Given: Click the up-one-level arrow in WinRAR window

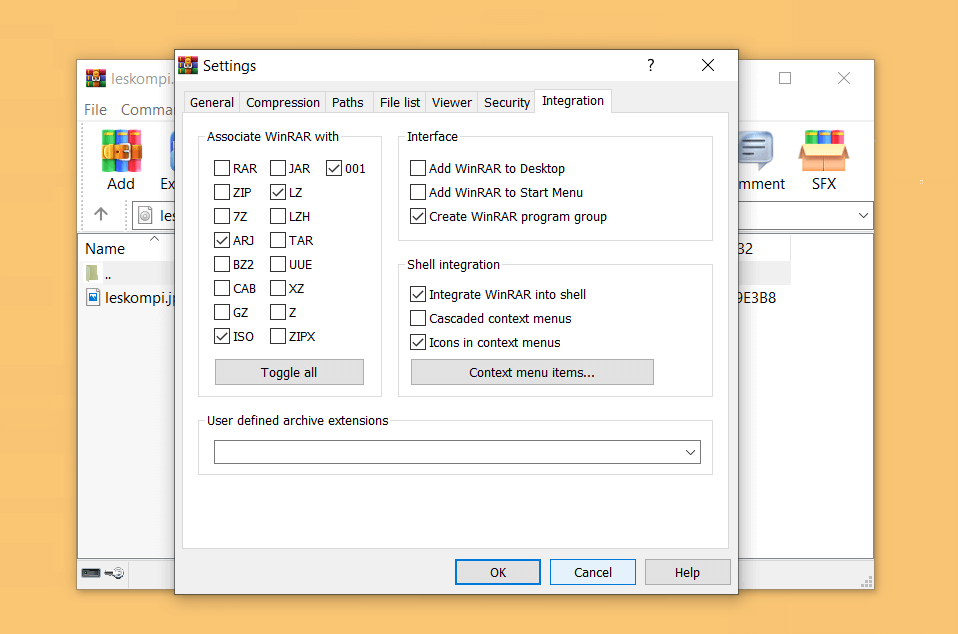Looking at the screenshot, I should pyautogui.click(x=101, y=214).
